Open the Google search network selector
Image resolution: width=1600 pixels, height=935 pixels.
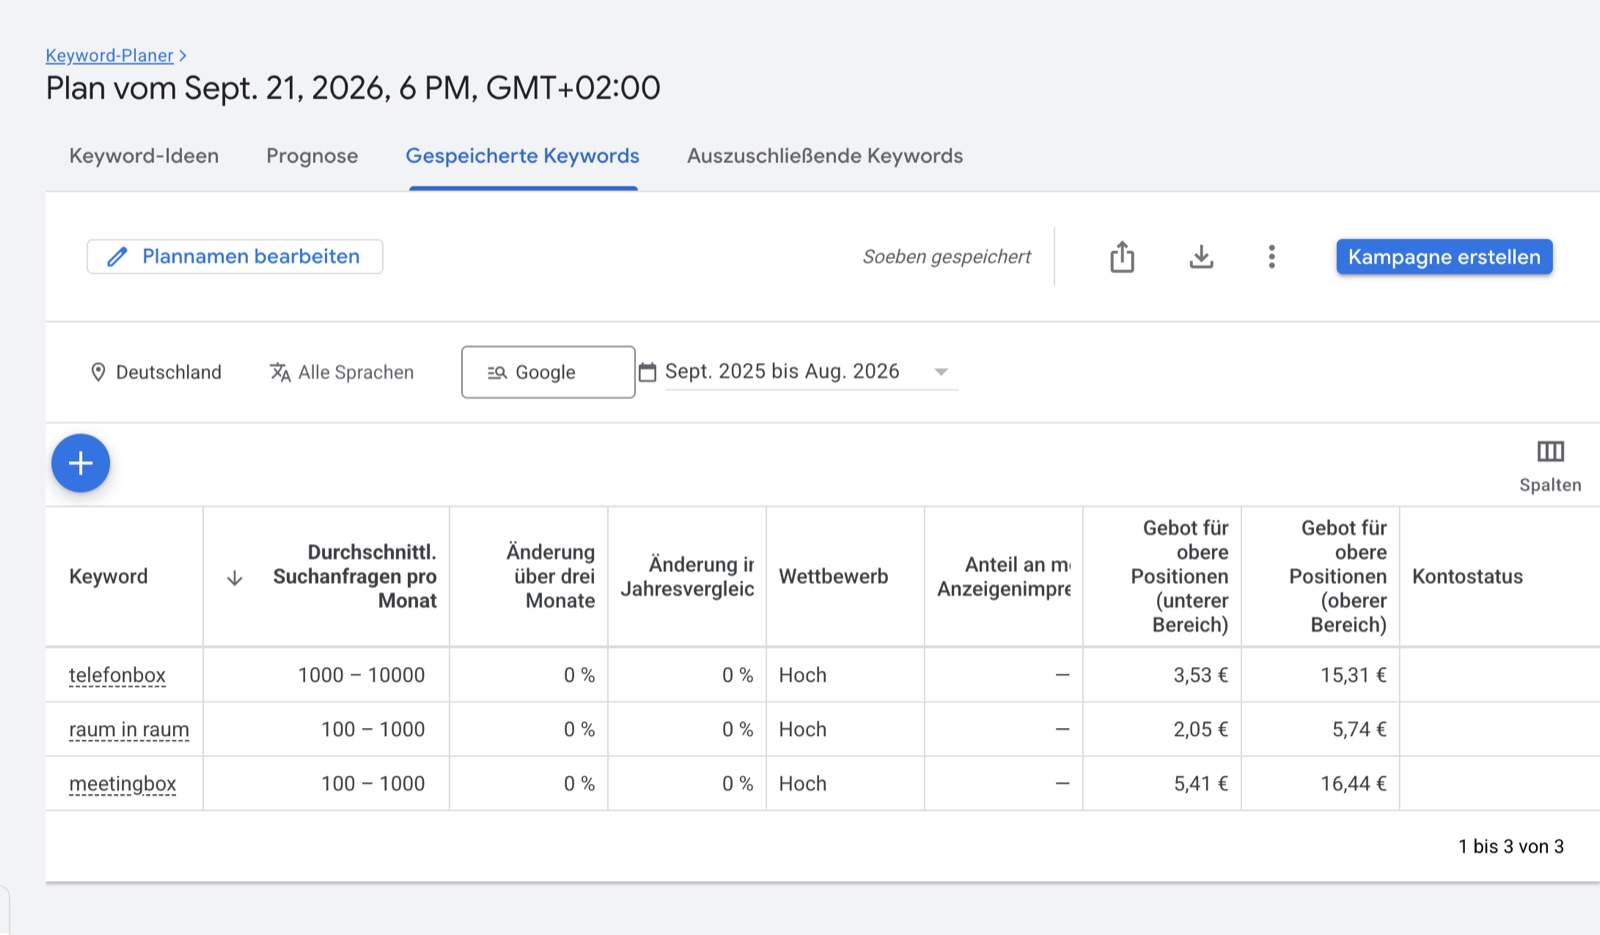point(548,372)
